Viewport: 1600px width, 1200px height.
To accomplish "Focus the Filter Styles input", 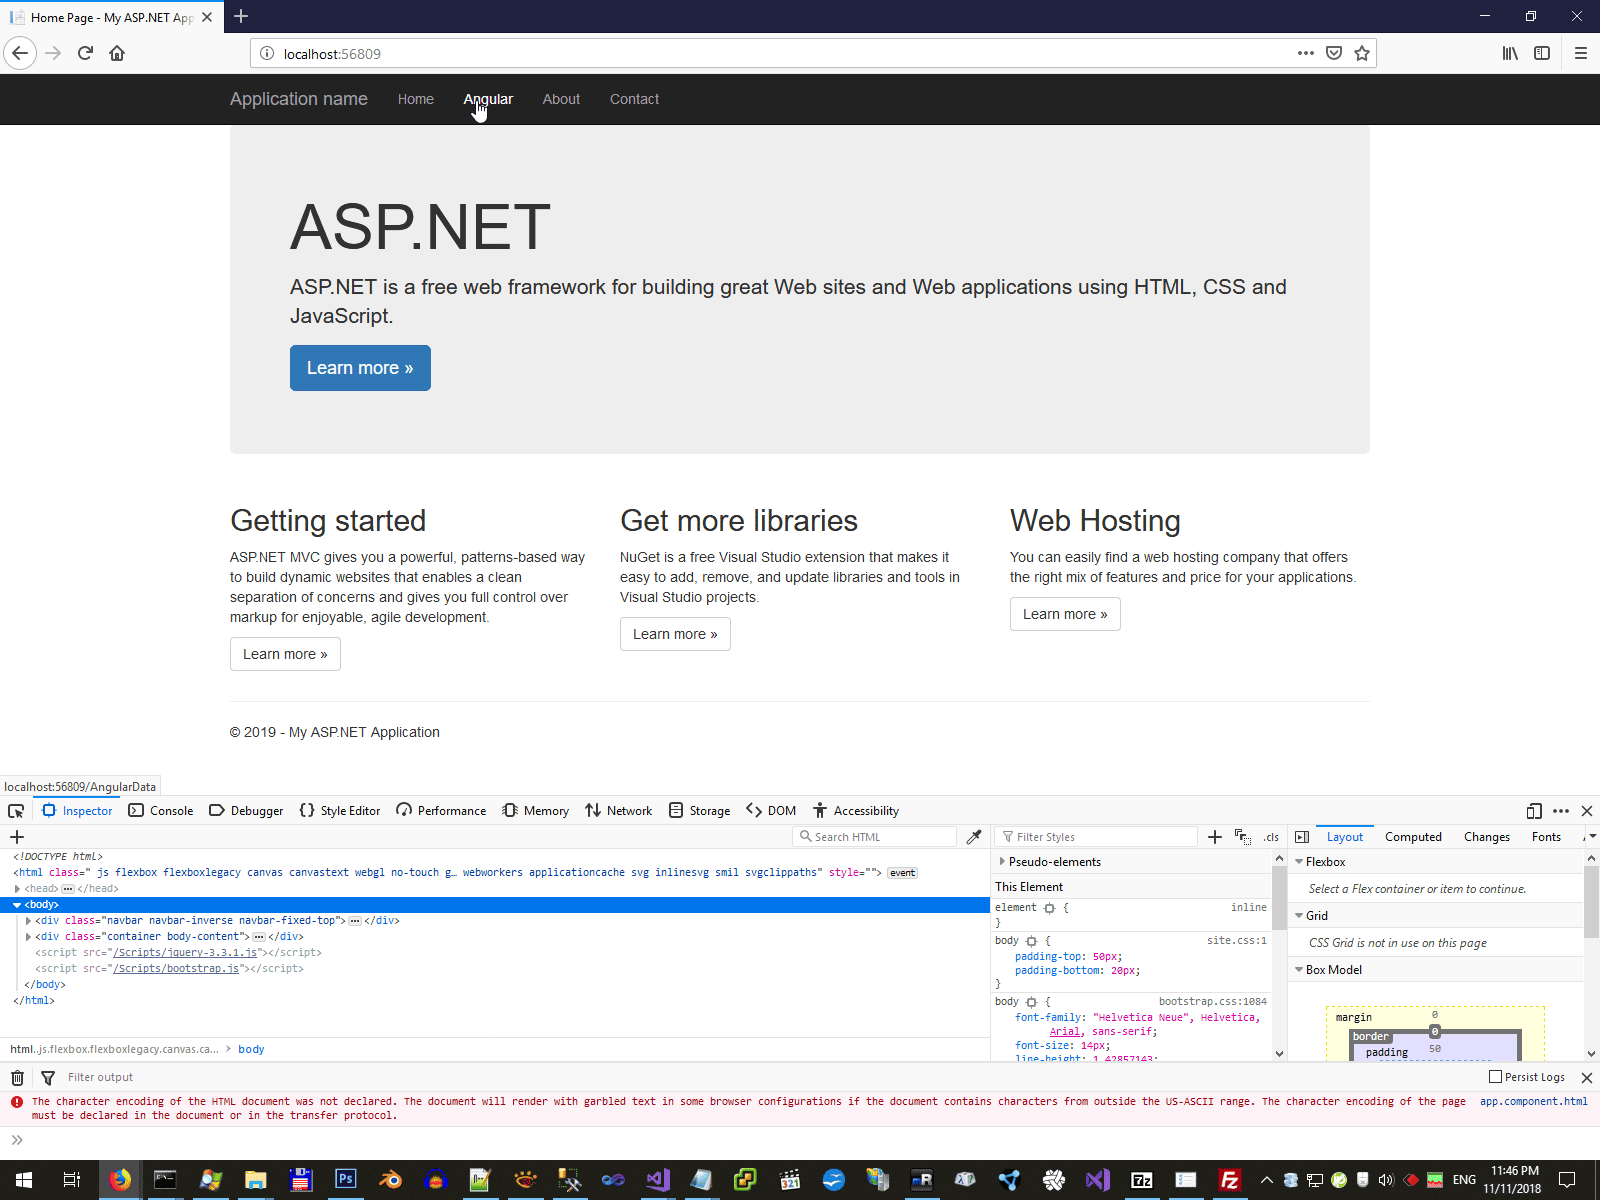I will (1097, 837).
